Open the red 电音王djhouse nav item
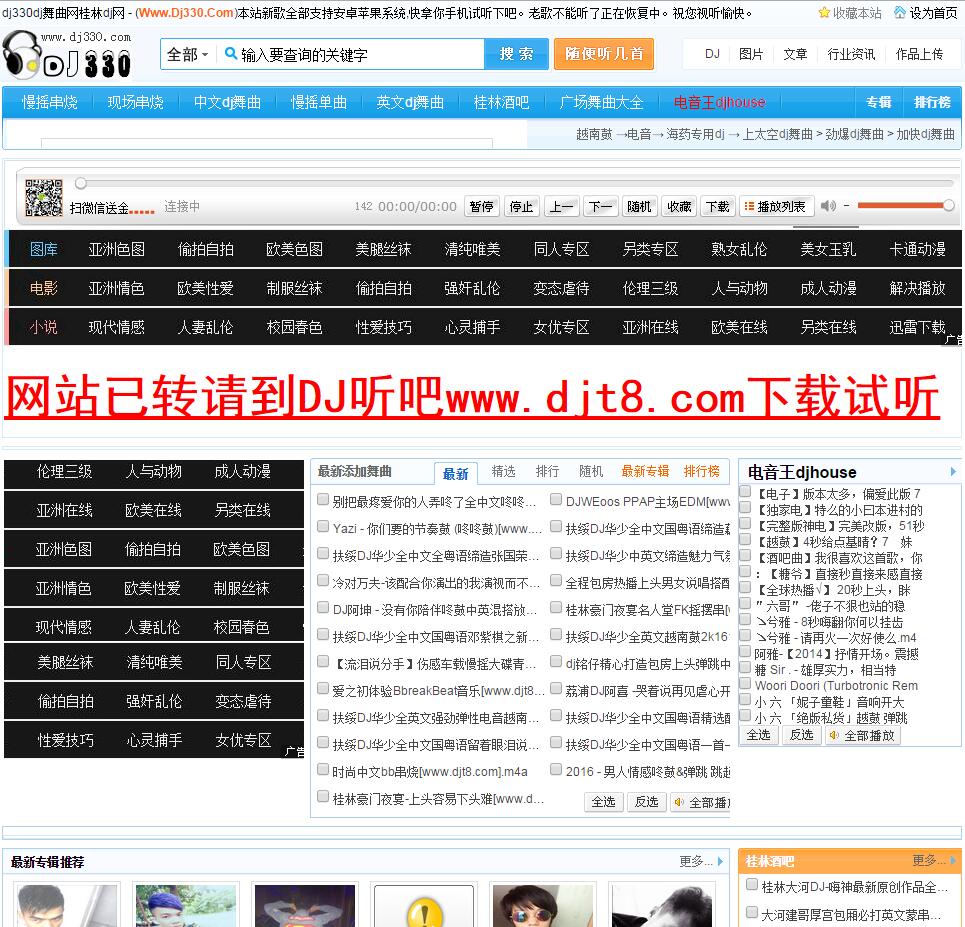 click(x=719, y=102)
